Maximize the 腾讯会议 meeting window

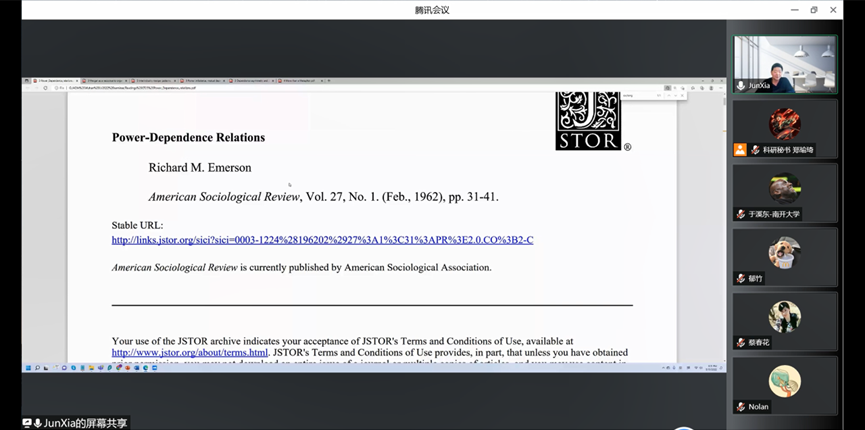[813, 10]
